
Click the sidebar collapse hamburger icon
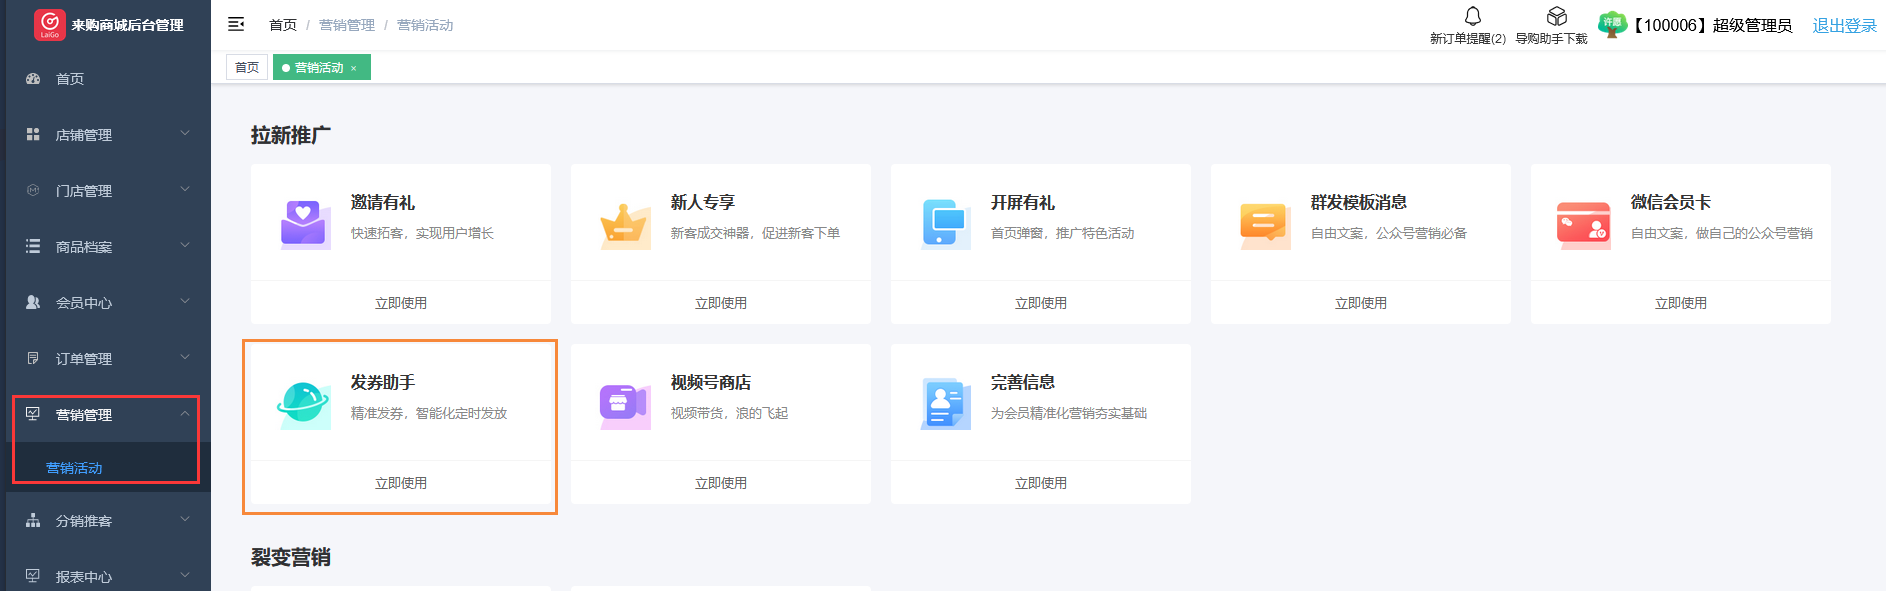(x=236, y=24)
